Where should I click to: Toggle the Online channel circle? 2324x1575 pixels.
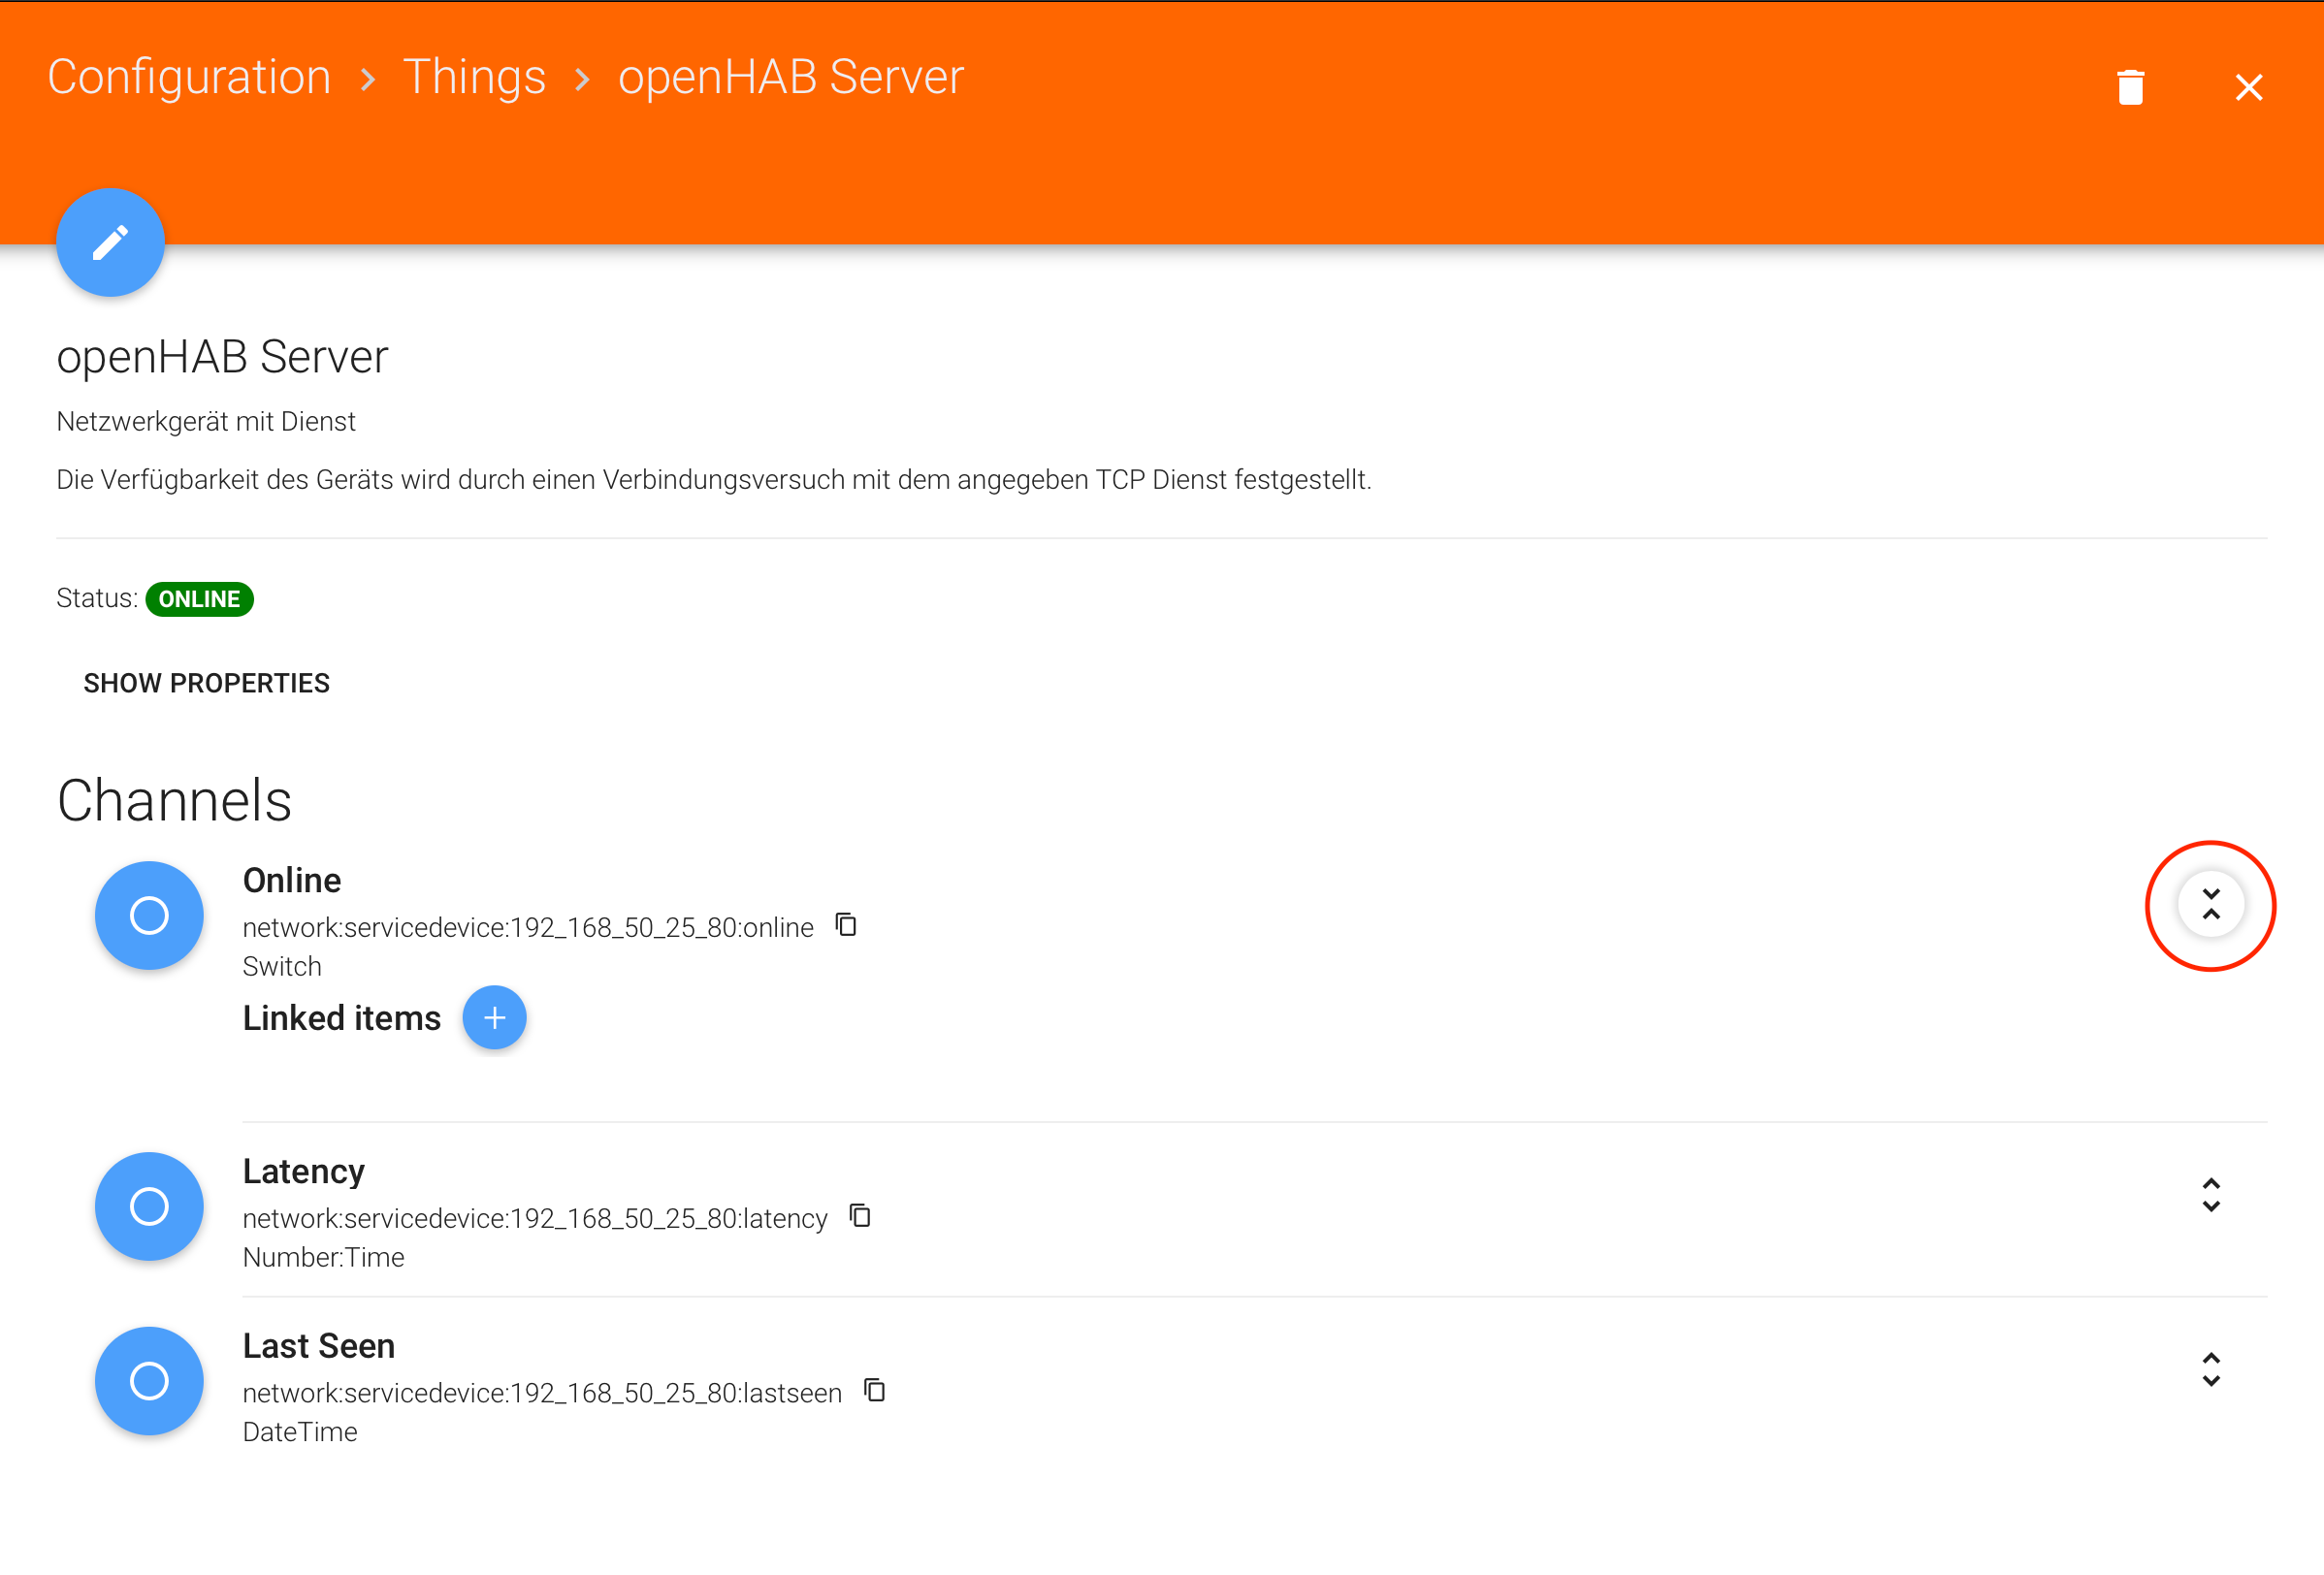tap(149, 915)
